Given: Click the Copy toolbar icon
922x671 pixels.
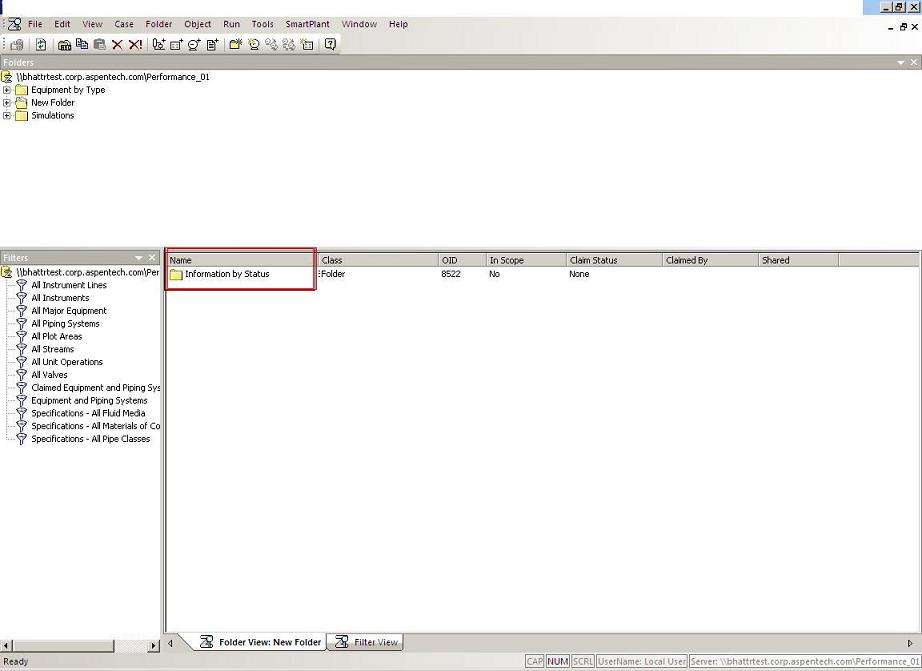Looking at the screenshot, I should pyautogui.click(x=82, y=44).
